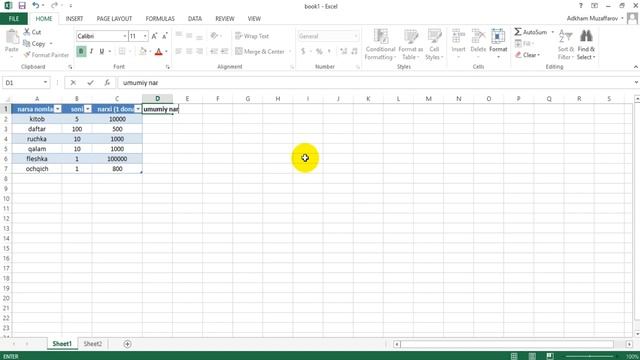640x360 pixels.
Task: Open Font dialog launcher
Action: (168, 67)
